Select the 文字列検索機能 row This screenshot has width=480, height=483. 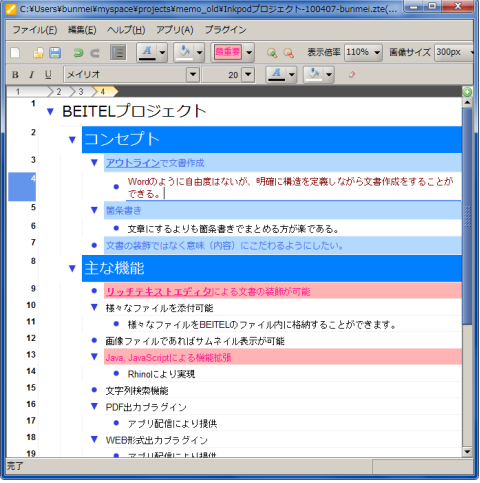(283, 390)
